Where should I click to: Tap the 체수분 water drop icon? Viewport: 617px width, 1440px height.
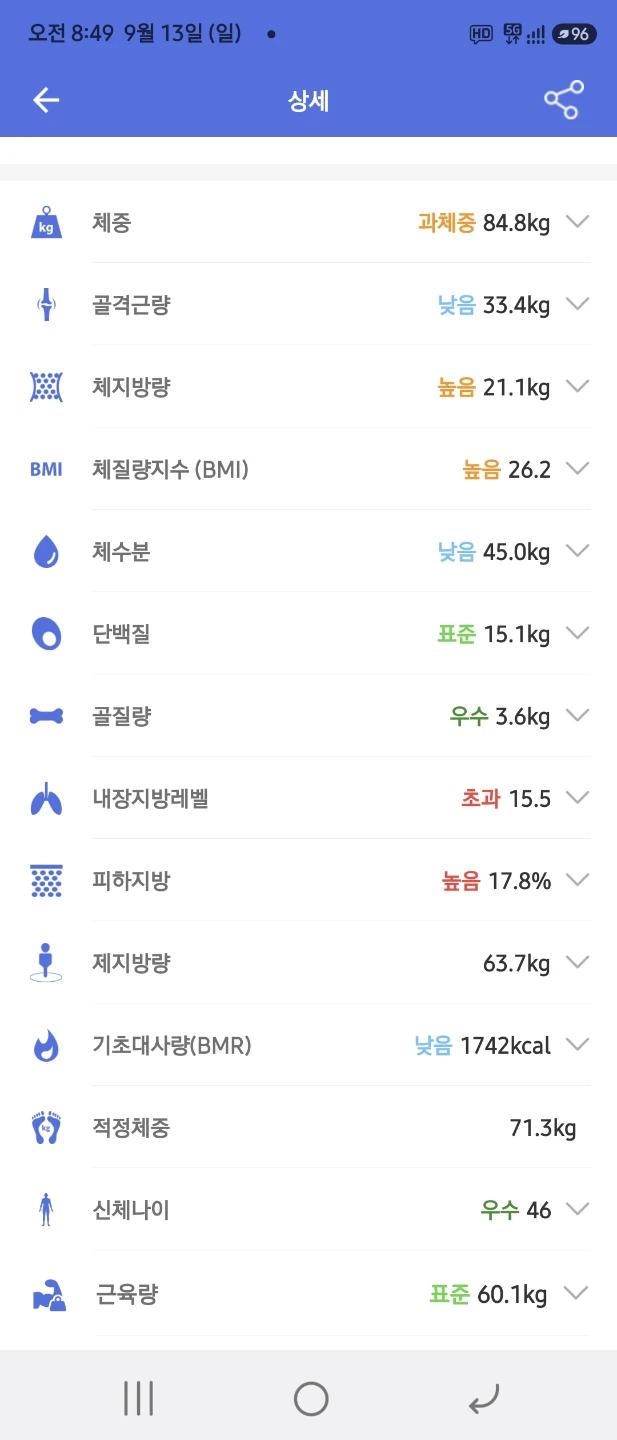click(46, 551)
